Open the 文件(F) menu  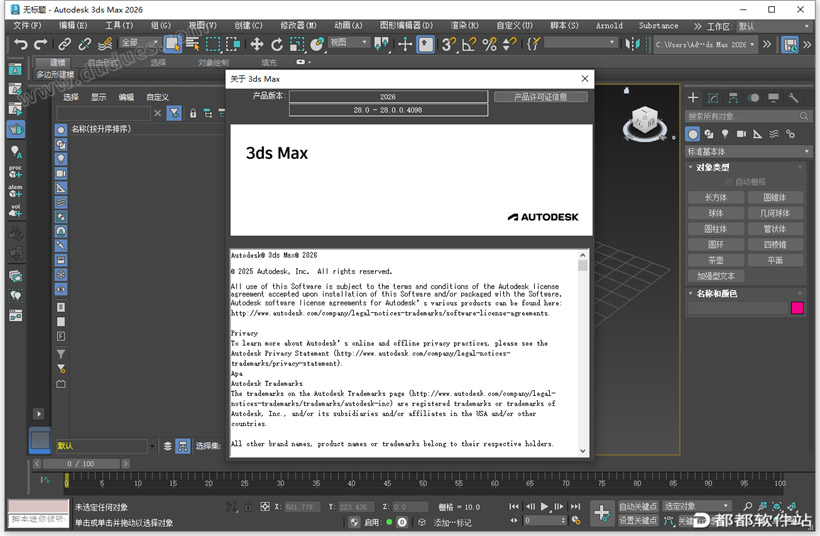tap(27, 26)
